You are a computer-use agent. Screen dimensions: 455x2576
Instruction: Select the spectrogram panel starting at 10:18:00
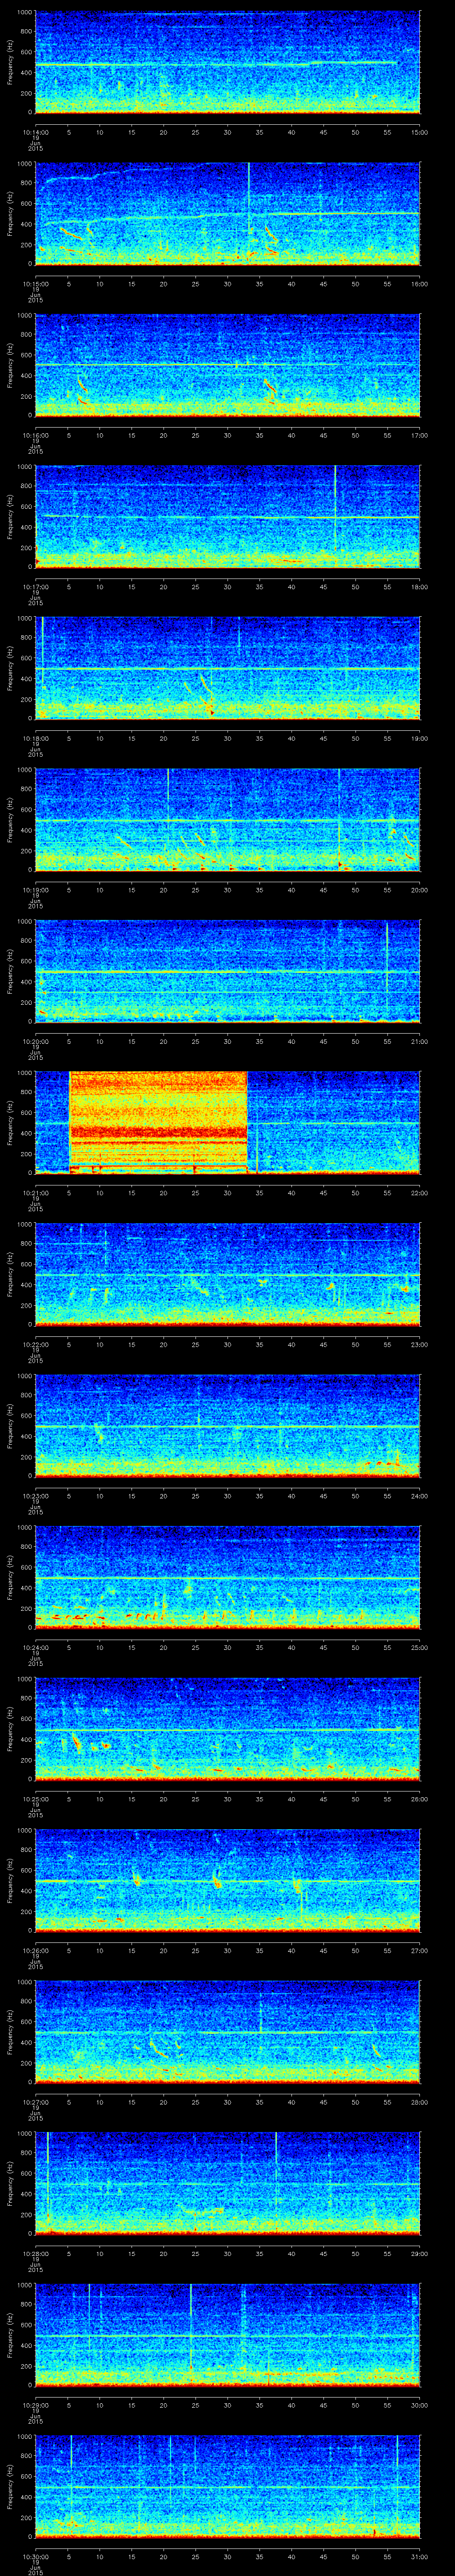[227, 668]
